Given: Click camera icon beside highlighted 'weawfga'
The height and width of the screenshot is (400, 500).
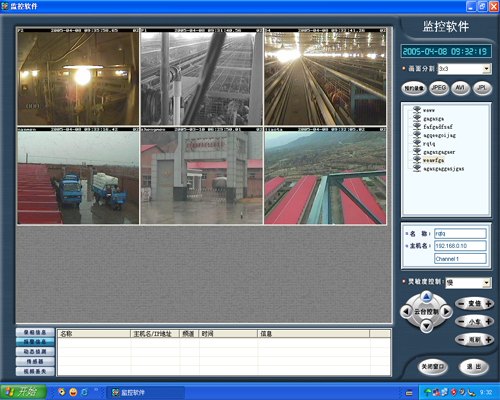Looking at the screenshot, I should (417, 160).
